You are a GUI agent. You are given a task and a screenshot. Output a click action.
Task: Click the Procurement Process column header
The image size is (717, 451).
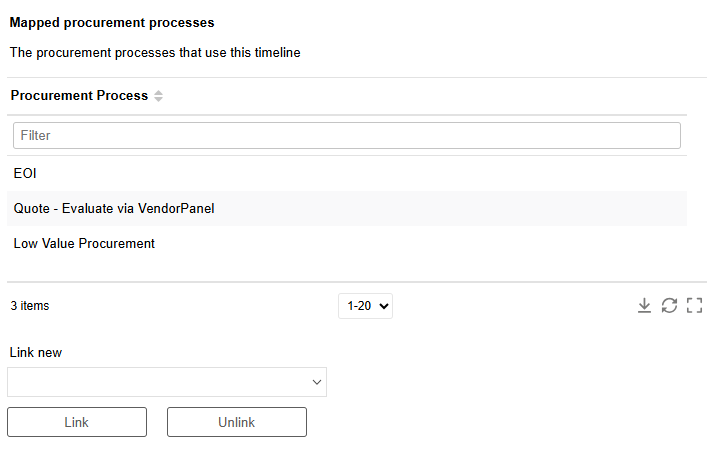pos(80,96)
